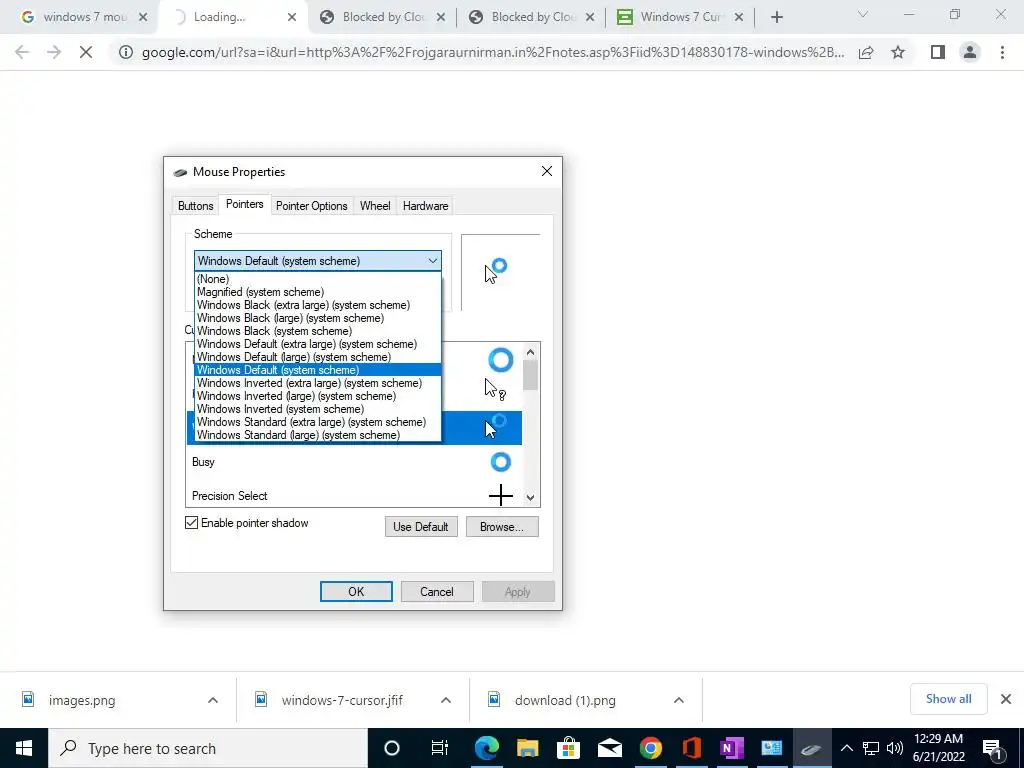The image size is (1024, 768).
Task: Choose the (None) scheme
Action: click(317, 279)
